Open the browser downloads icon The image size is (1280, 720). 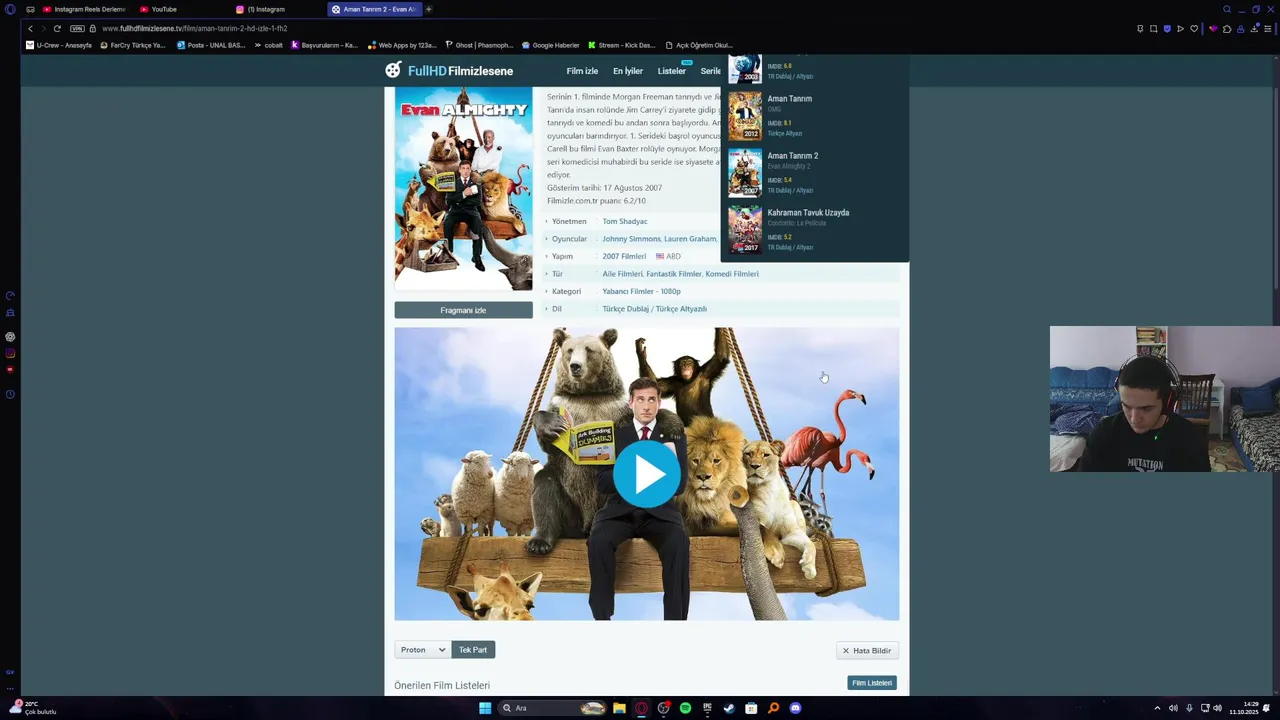pyautogui.click(x=1254, y=28)
